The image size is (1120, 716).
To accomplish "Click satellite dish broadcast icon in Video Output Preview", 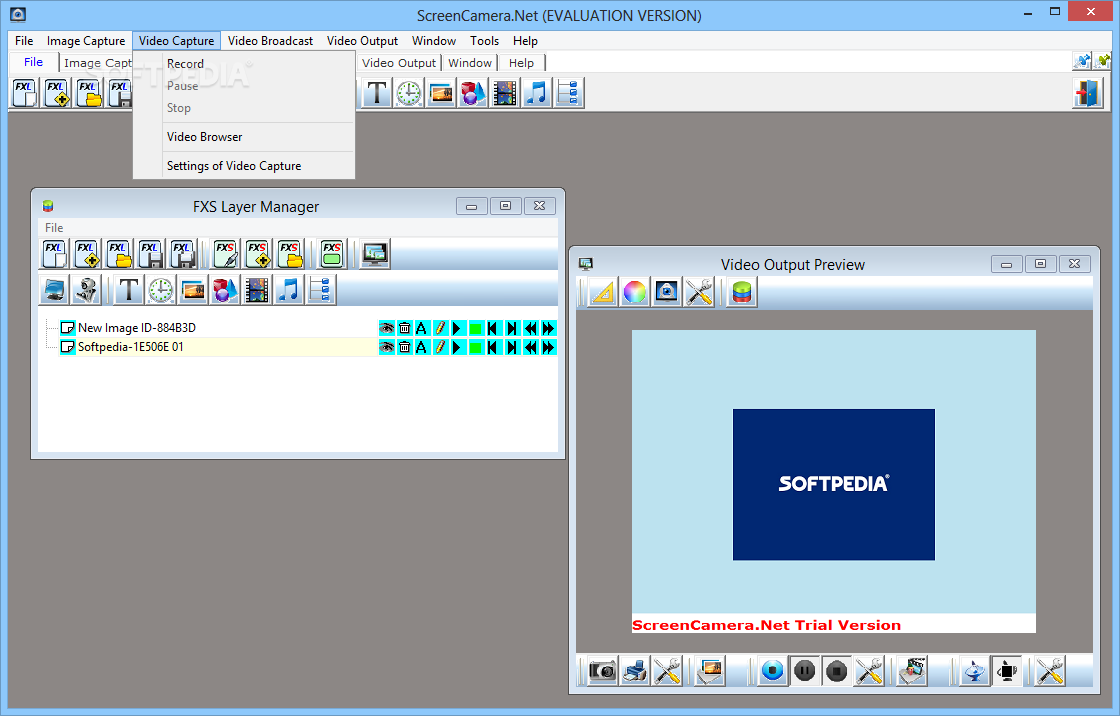I will 975,671.
